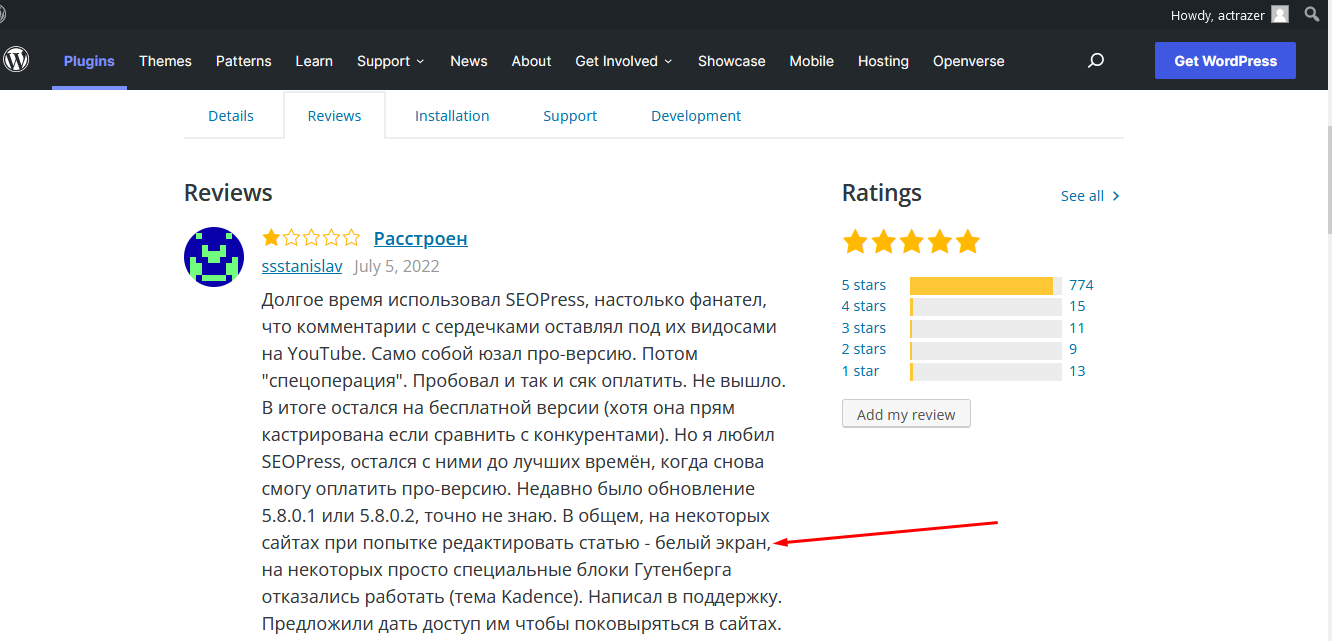
Task: Expand the Support dropdown menu
Action: 391,61
